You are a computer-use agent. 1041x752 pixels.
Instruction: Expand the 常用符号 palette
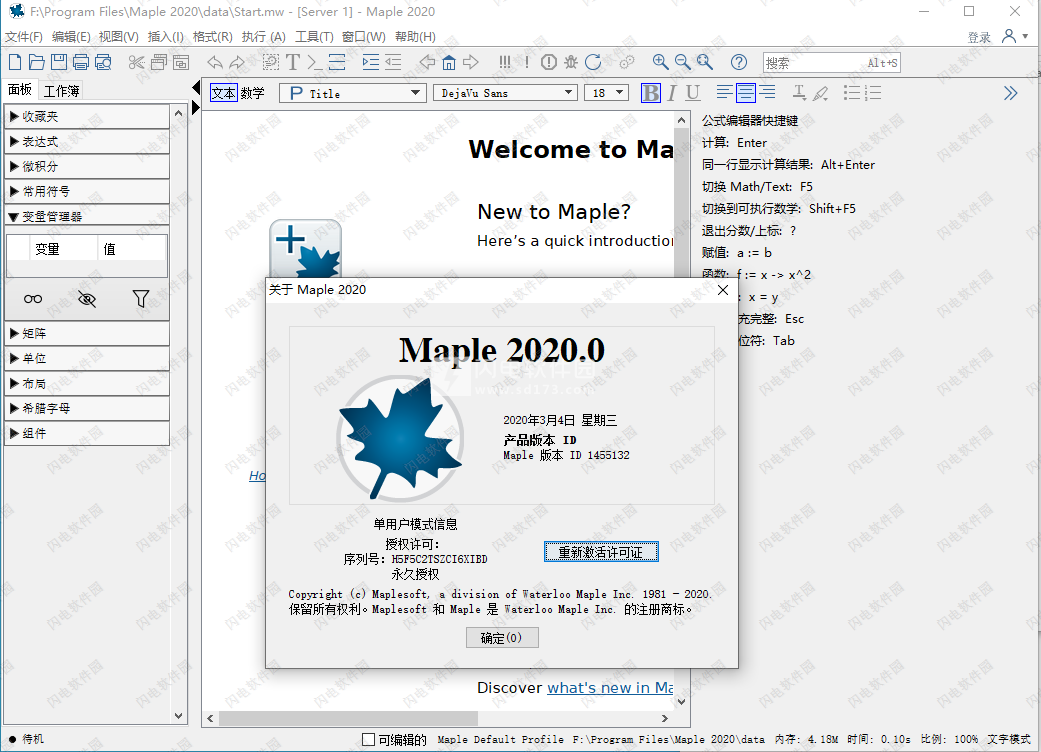[87, 192]
